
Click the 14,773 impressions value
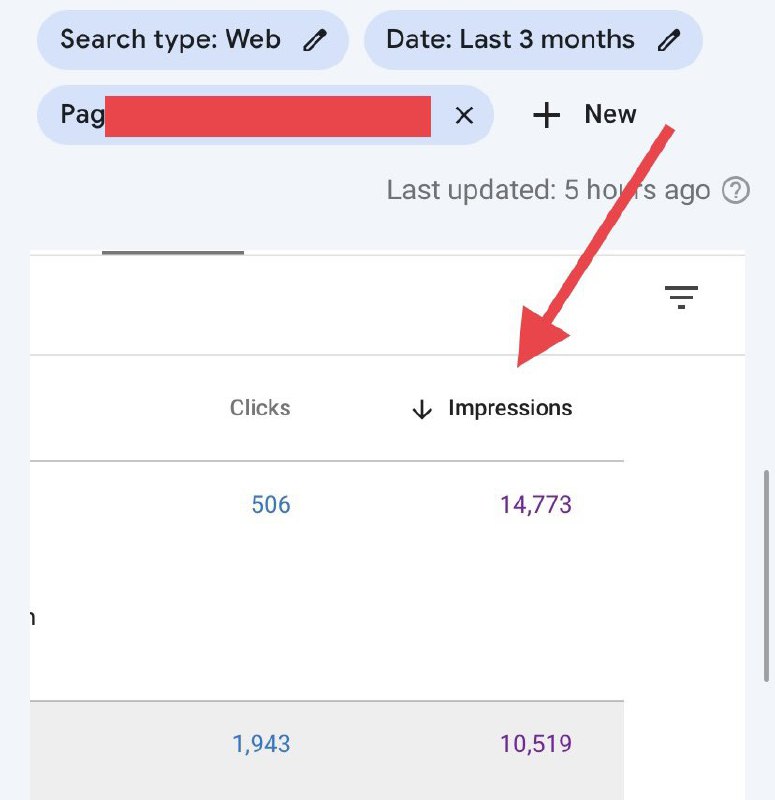[x=536, y=505]
